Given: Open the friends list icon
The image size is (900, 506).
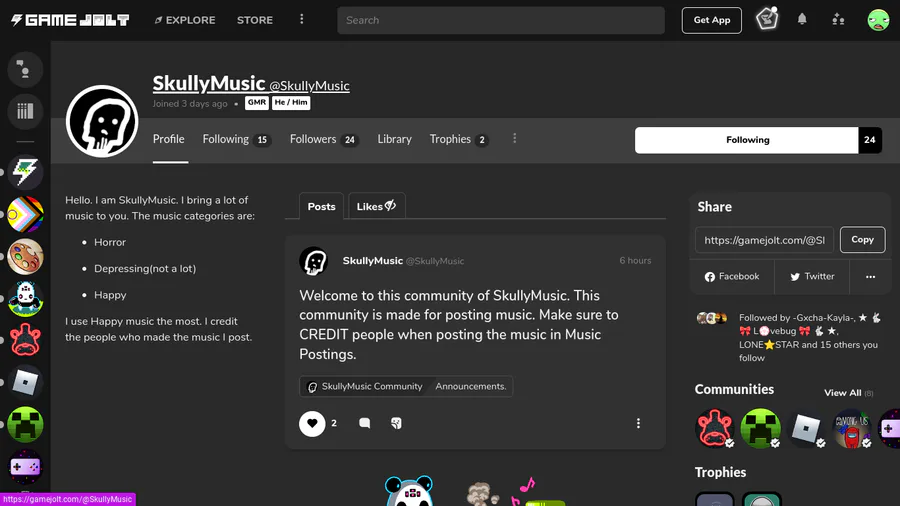Looking at the screenshot, I should (838, 20).
